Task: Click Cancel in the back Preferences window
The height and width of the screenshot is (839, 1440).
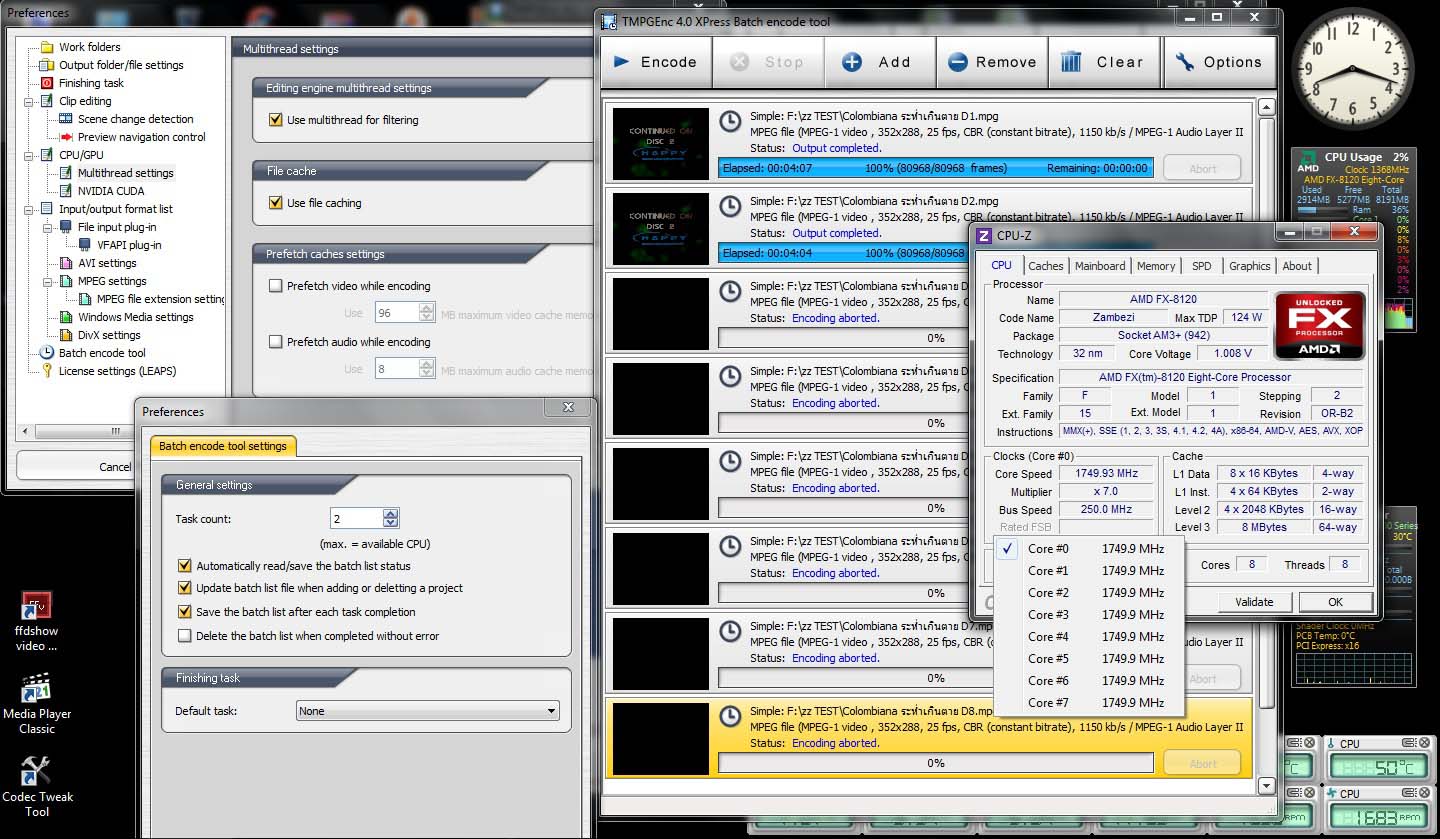Action: click(115, 466)
